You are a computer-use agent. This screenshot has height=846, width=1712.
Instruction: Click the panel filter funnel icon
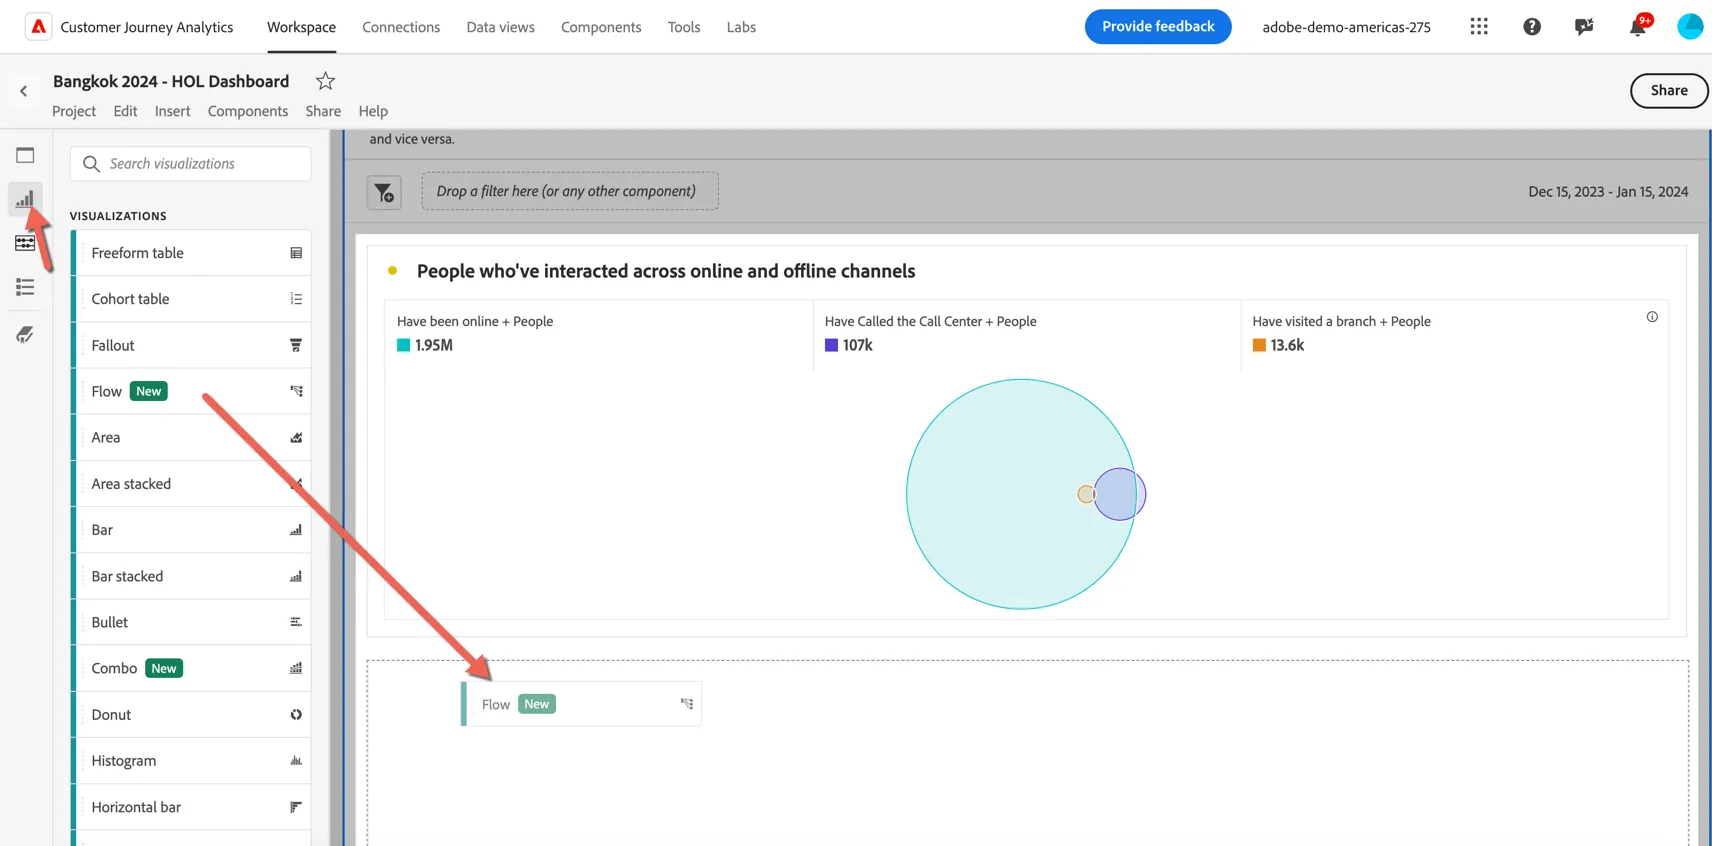click(x=384, y=192)
